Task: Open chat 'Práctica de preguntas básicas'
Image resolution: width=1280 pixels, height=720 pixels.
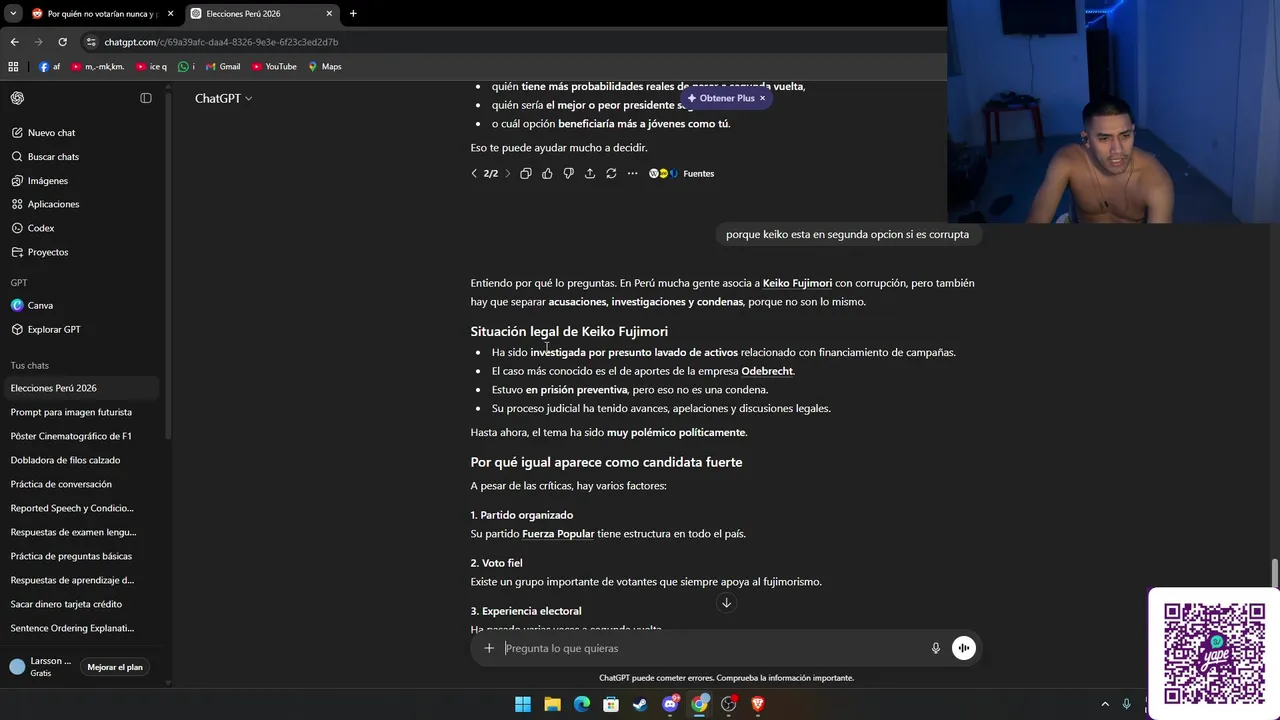Action: pos(83,556)
